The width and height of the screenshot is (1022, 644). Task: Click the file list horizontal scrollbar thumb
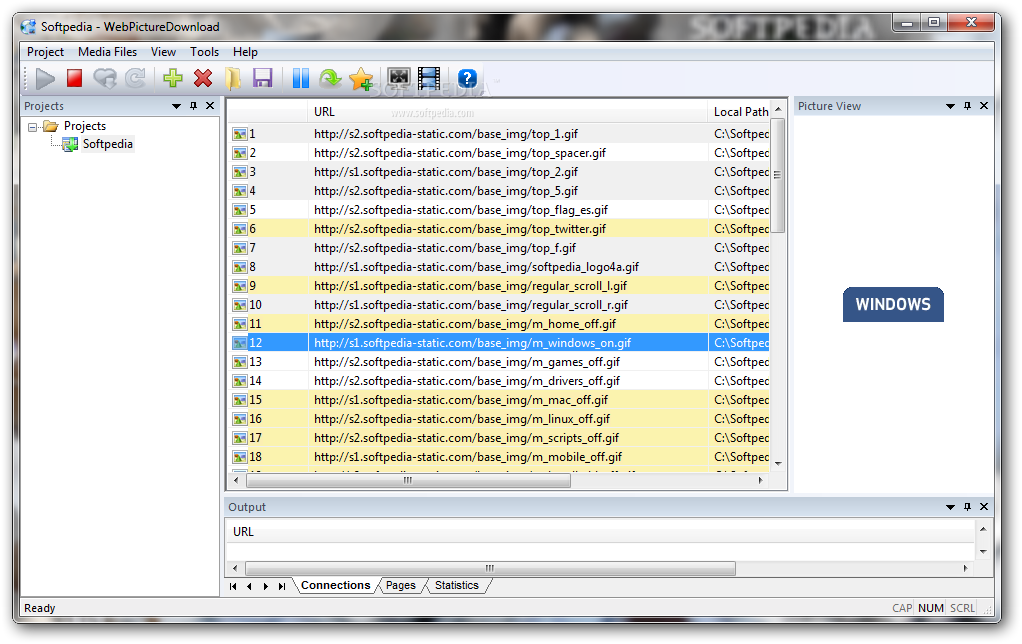(408, 481)
